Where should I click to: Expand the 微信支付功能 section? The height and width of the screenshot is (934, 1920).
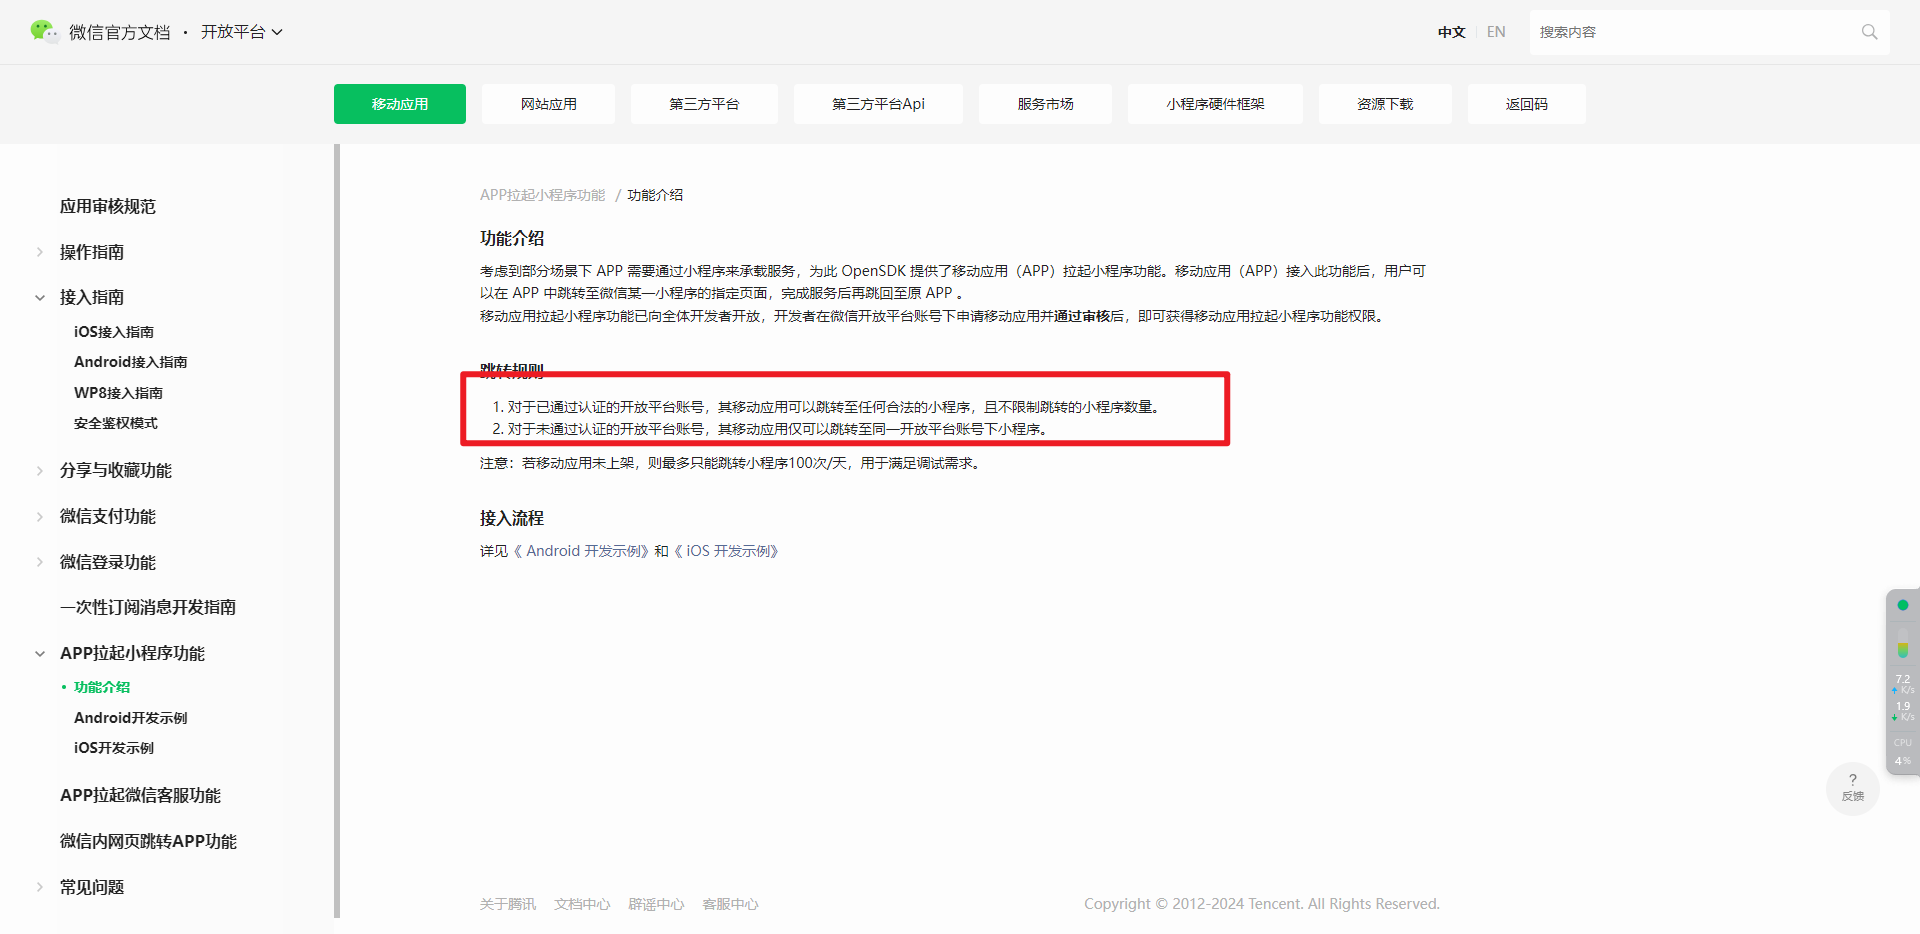pos(40,516)
